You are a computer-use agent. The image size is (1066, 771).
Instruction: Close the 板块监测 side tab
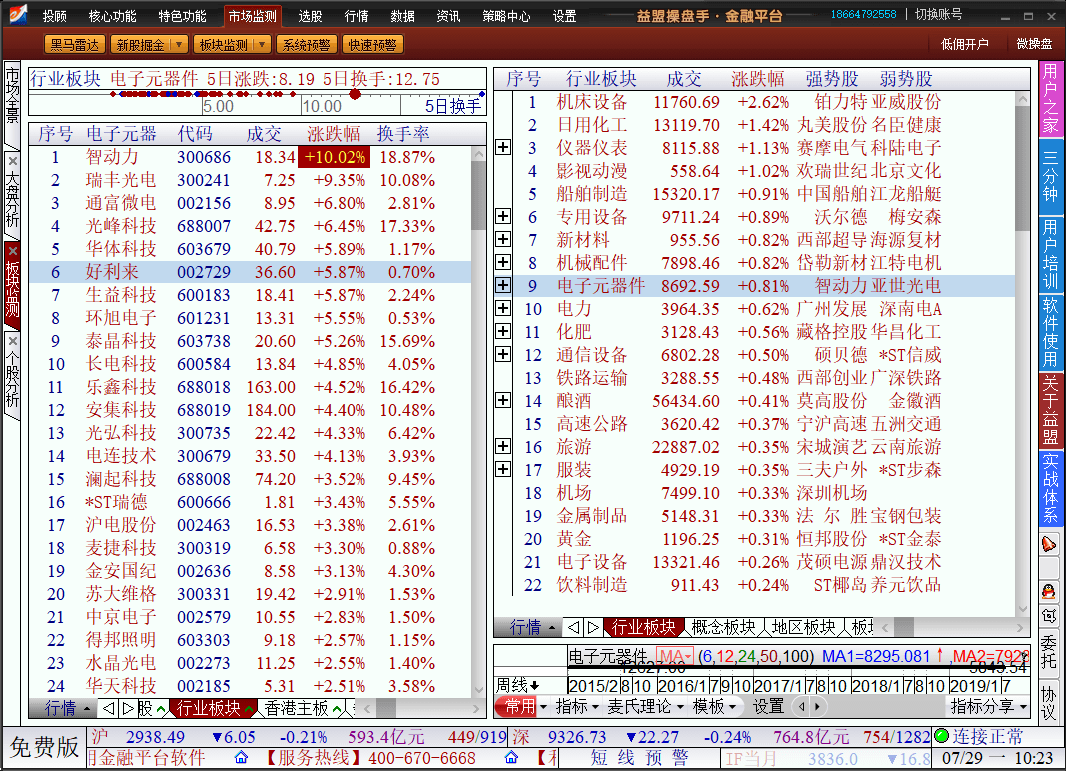13,252
